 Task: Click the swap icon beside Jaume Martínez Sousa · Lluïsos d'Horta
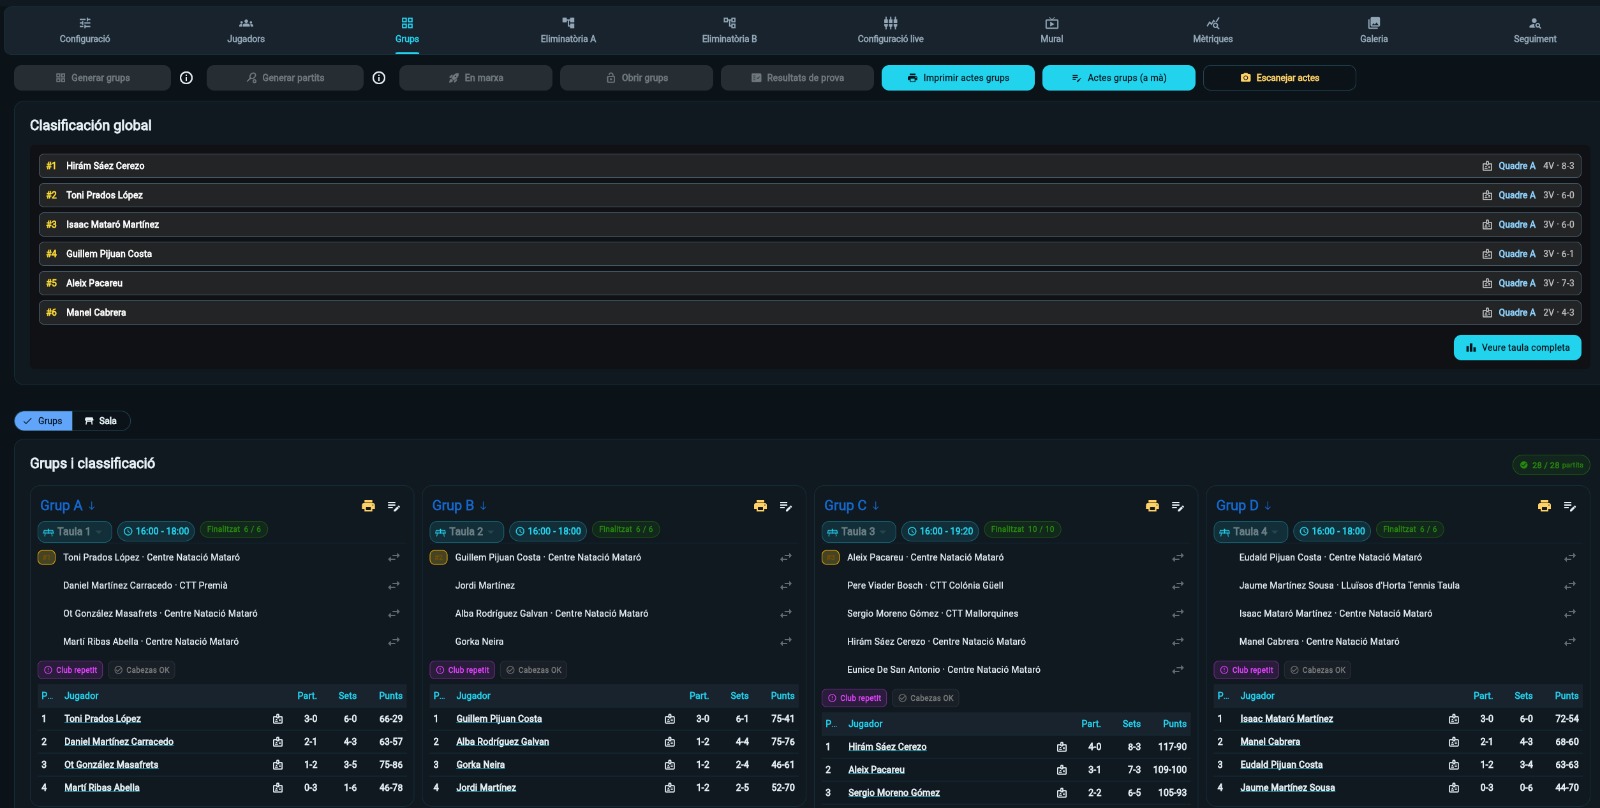point(1570,586)
